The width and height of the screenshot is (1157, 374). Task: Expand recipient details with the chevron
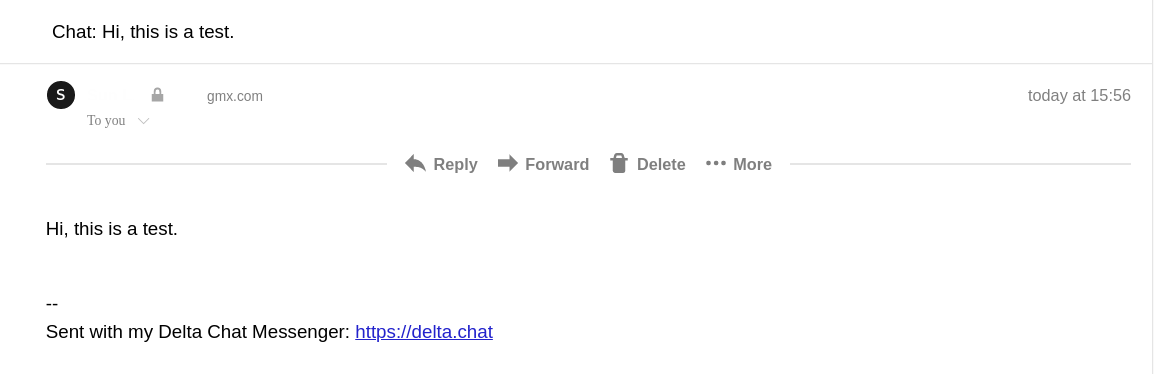[144, 121]
